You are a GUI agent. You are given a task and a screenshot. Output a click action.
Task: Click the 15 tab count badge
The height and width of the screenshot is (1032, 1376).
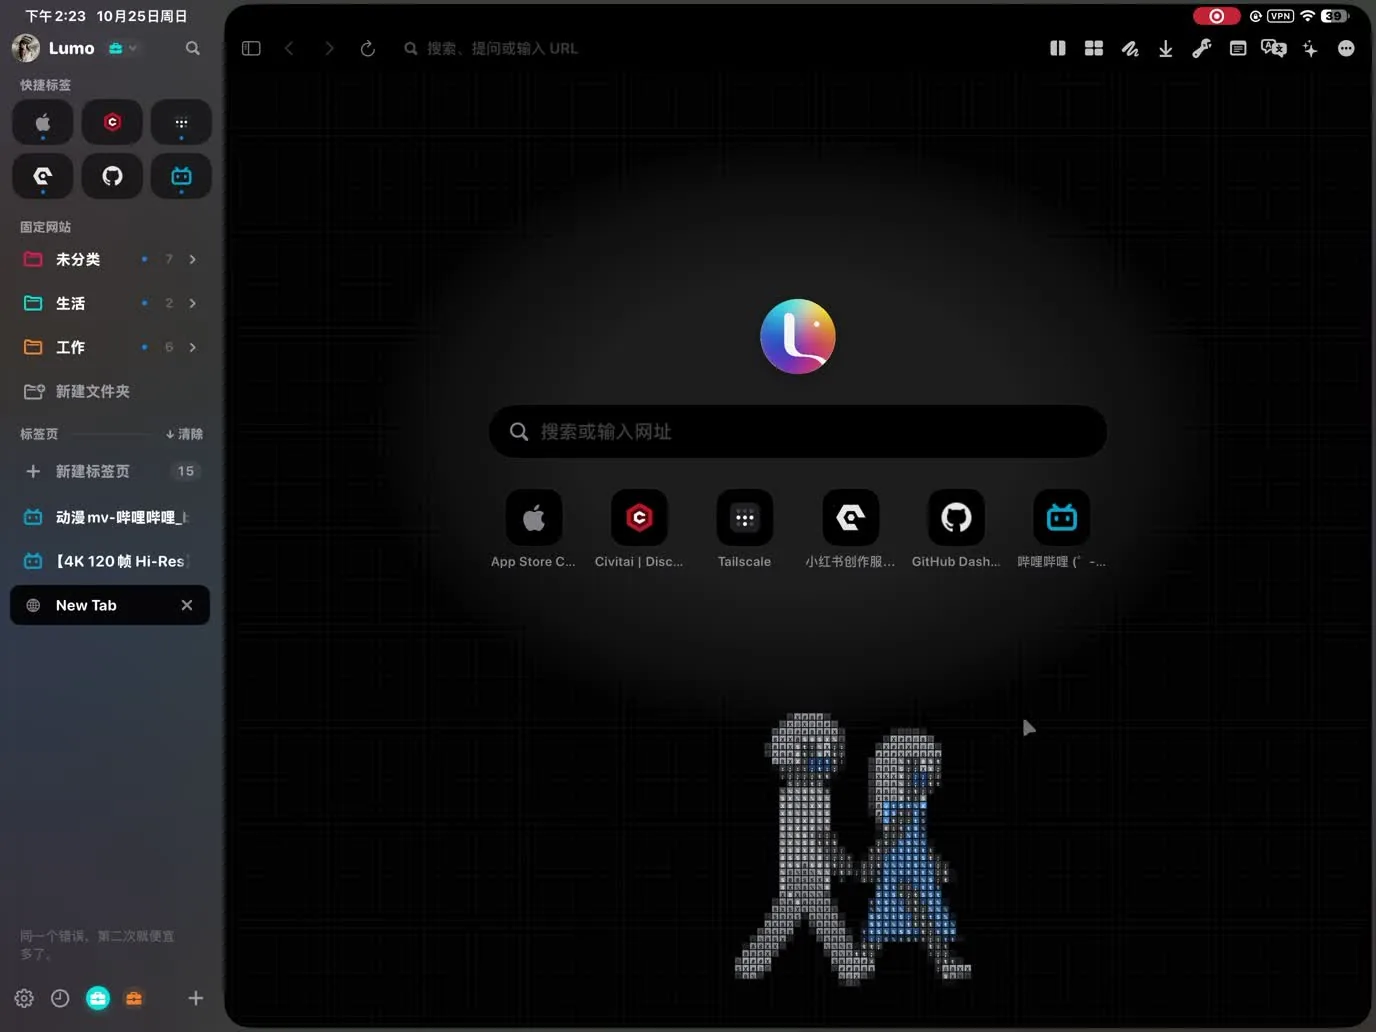186,471
